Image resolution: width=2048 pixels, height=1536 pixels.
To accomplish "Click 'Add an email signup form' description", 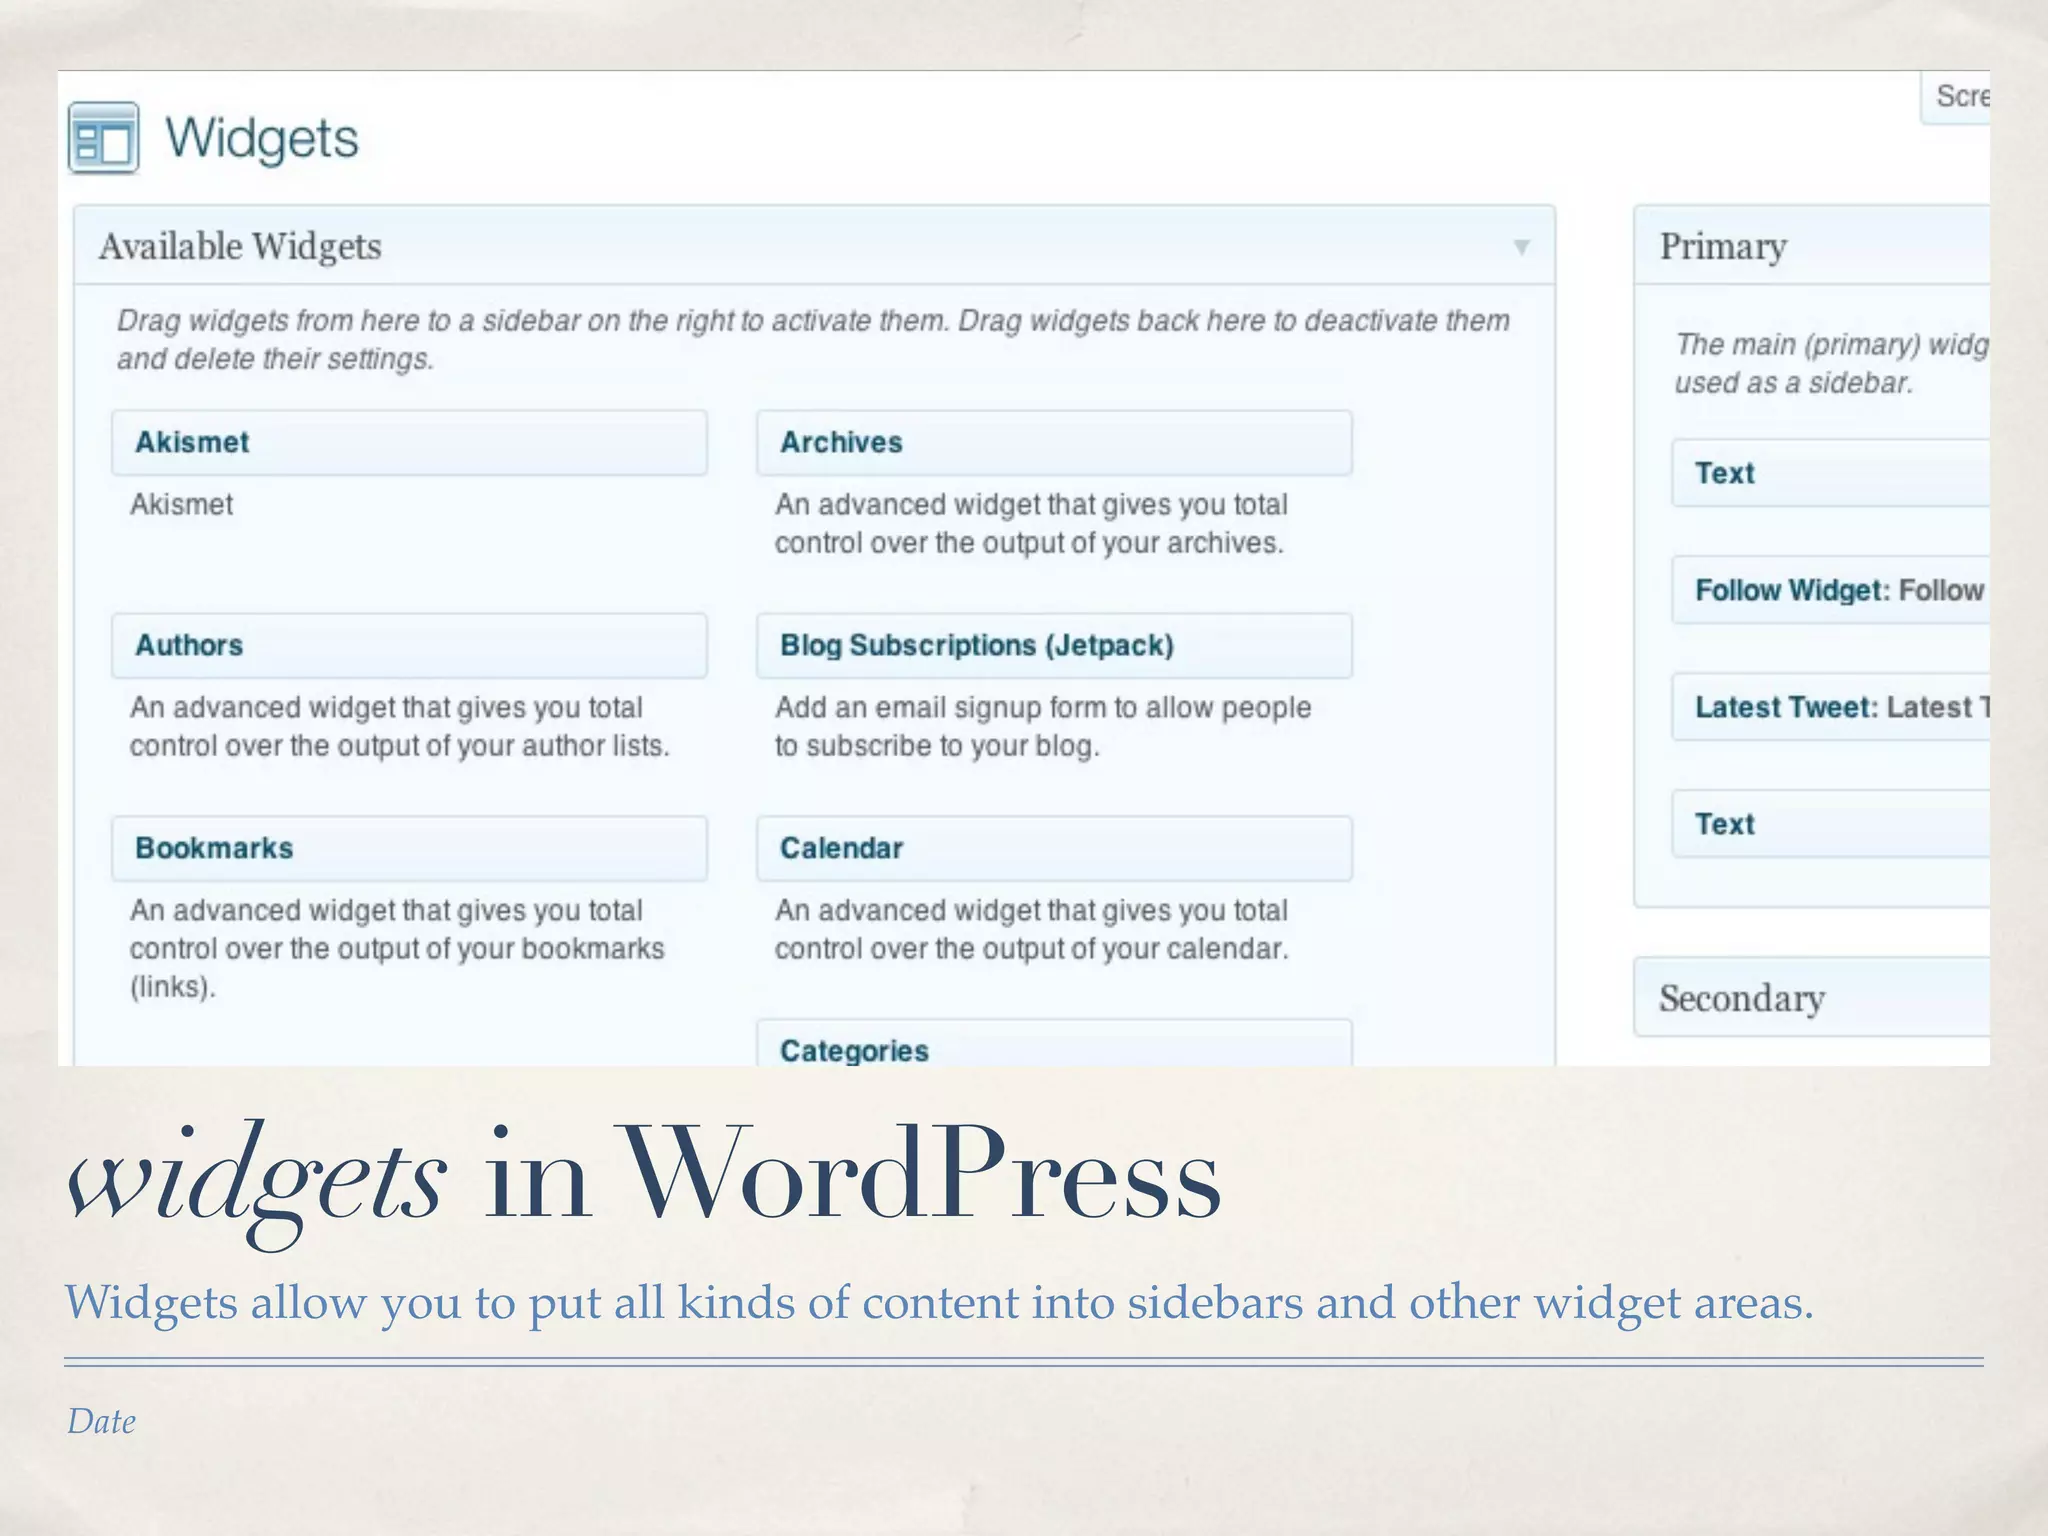I will click(x=1043, y=727).
